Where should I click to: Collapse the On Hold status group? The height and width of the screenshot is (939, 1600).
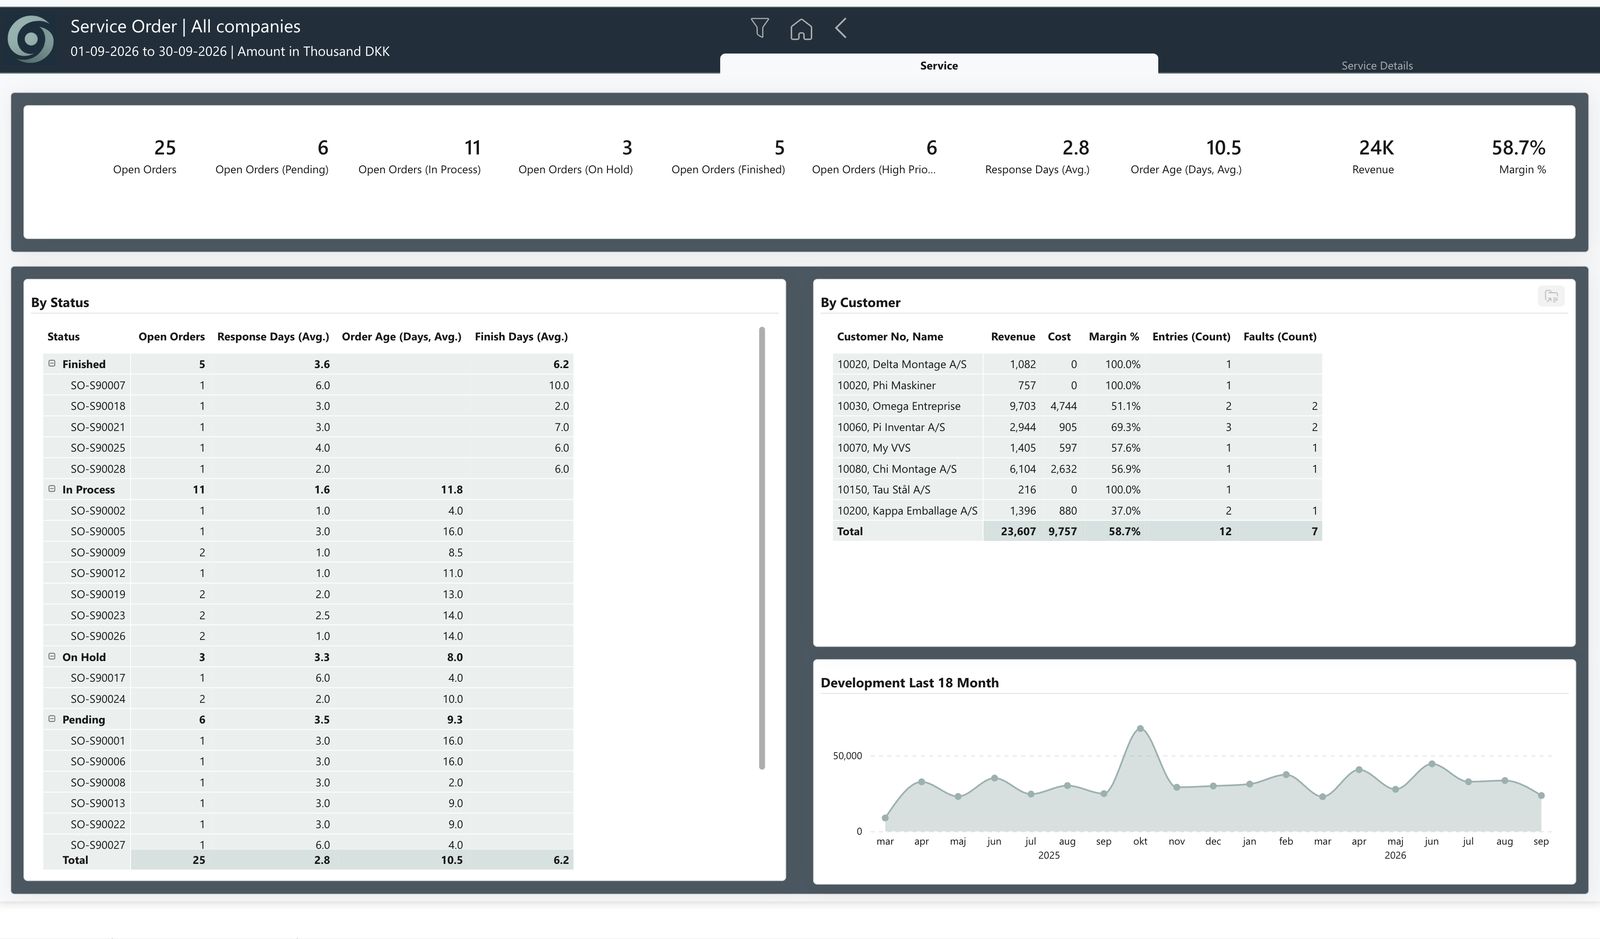click(52, 657)
